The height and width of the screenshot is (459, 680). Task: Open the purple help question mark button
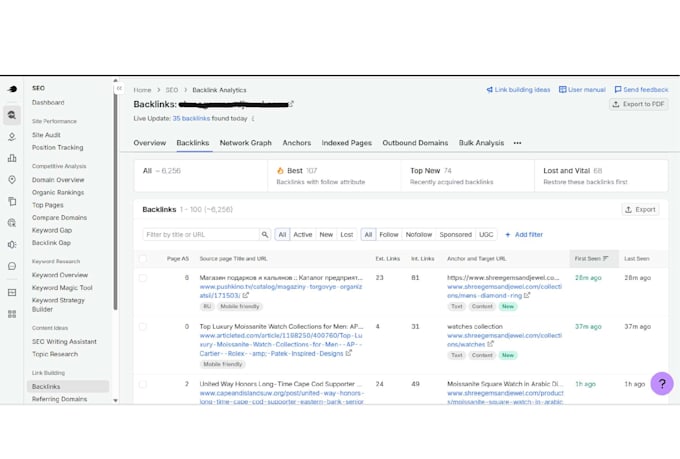point(662,384)
